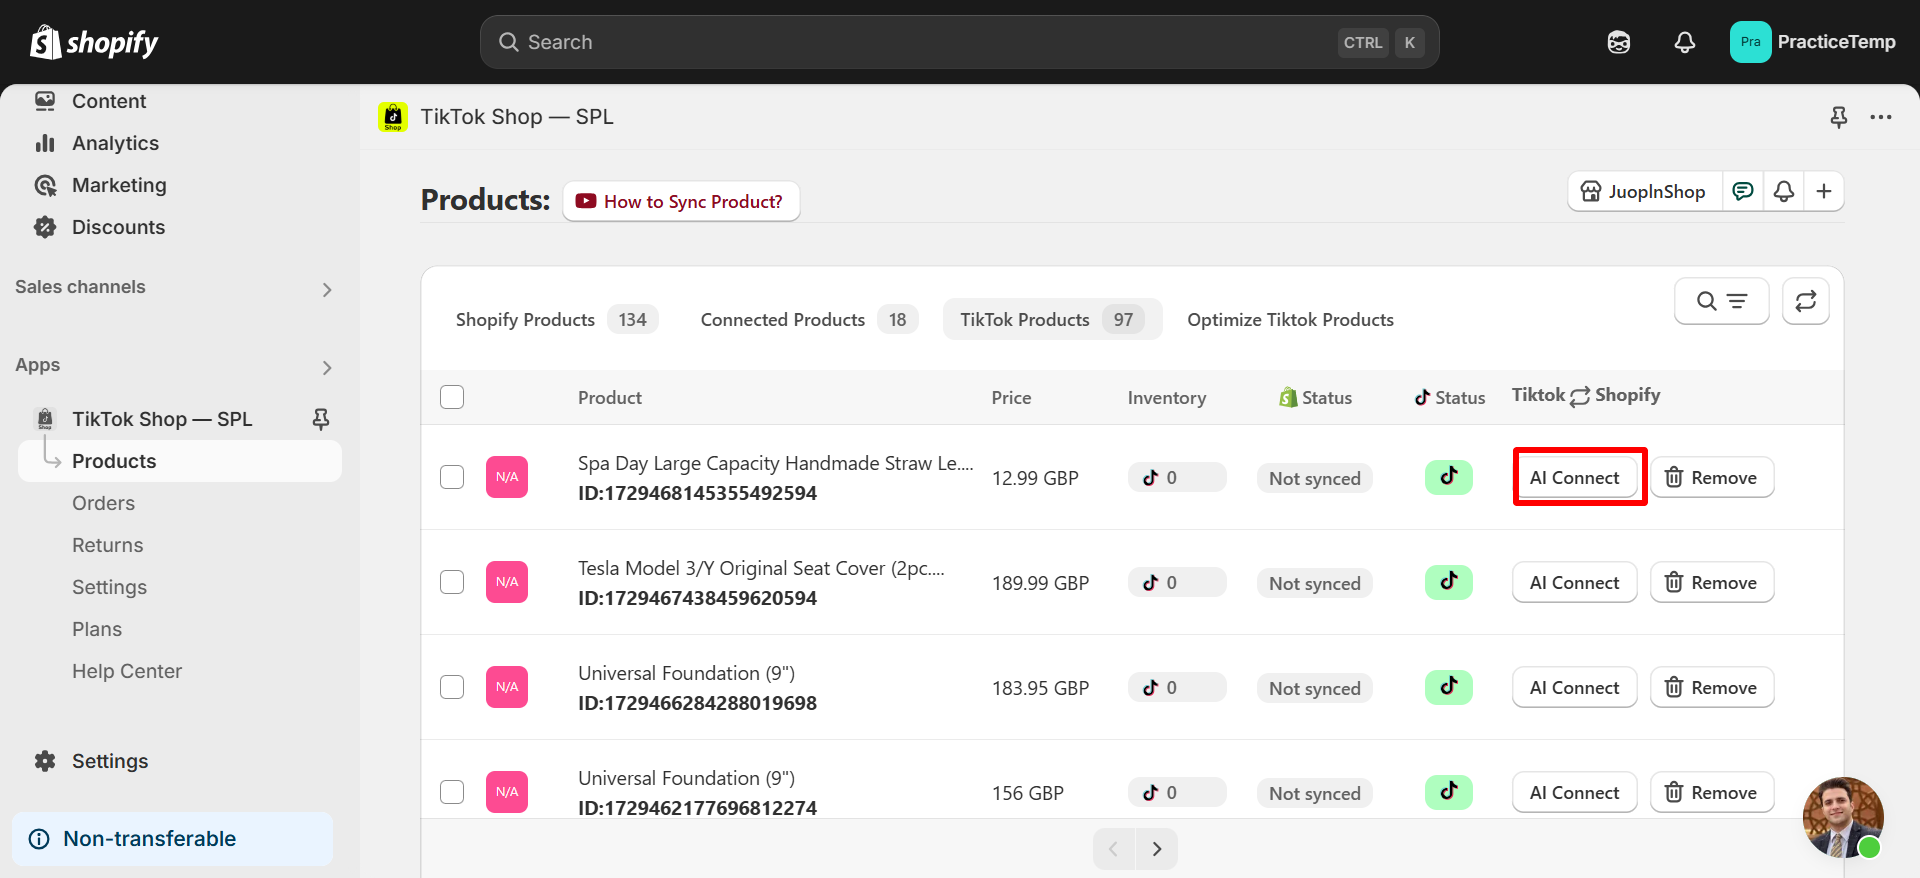1920x878 pixels.
Task: Click the notifications bell in top bar
Action: pos(1685,42)
